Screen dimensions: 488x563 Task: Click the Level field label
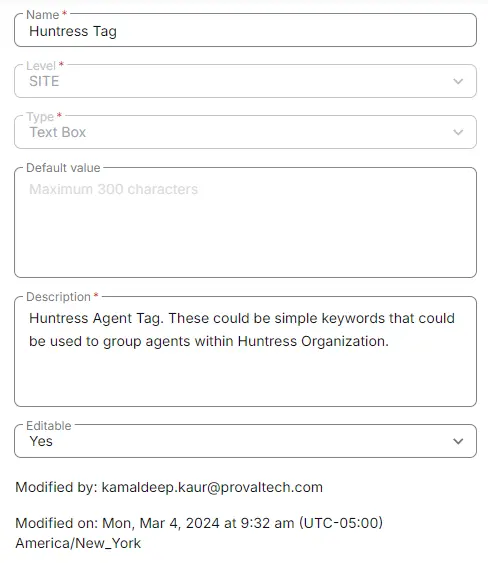click(41, 66)
